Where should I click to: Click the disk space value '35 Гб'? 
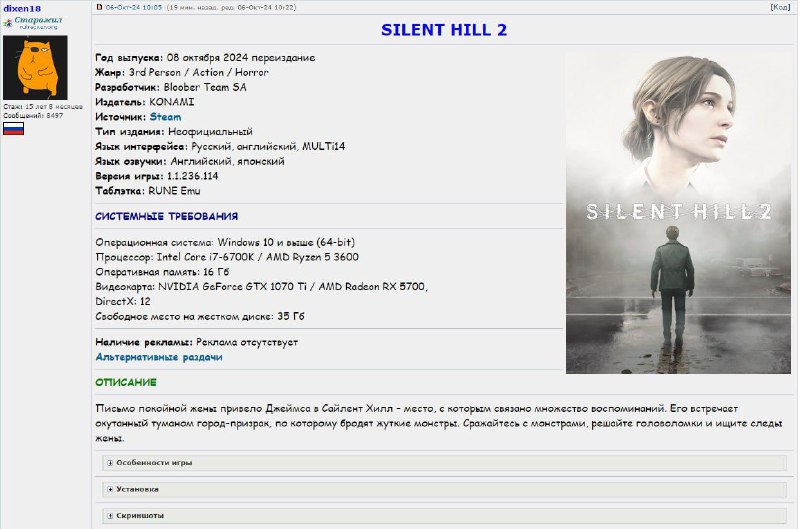pos(291,316)
